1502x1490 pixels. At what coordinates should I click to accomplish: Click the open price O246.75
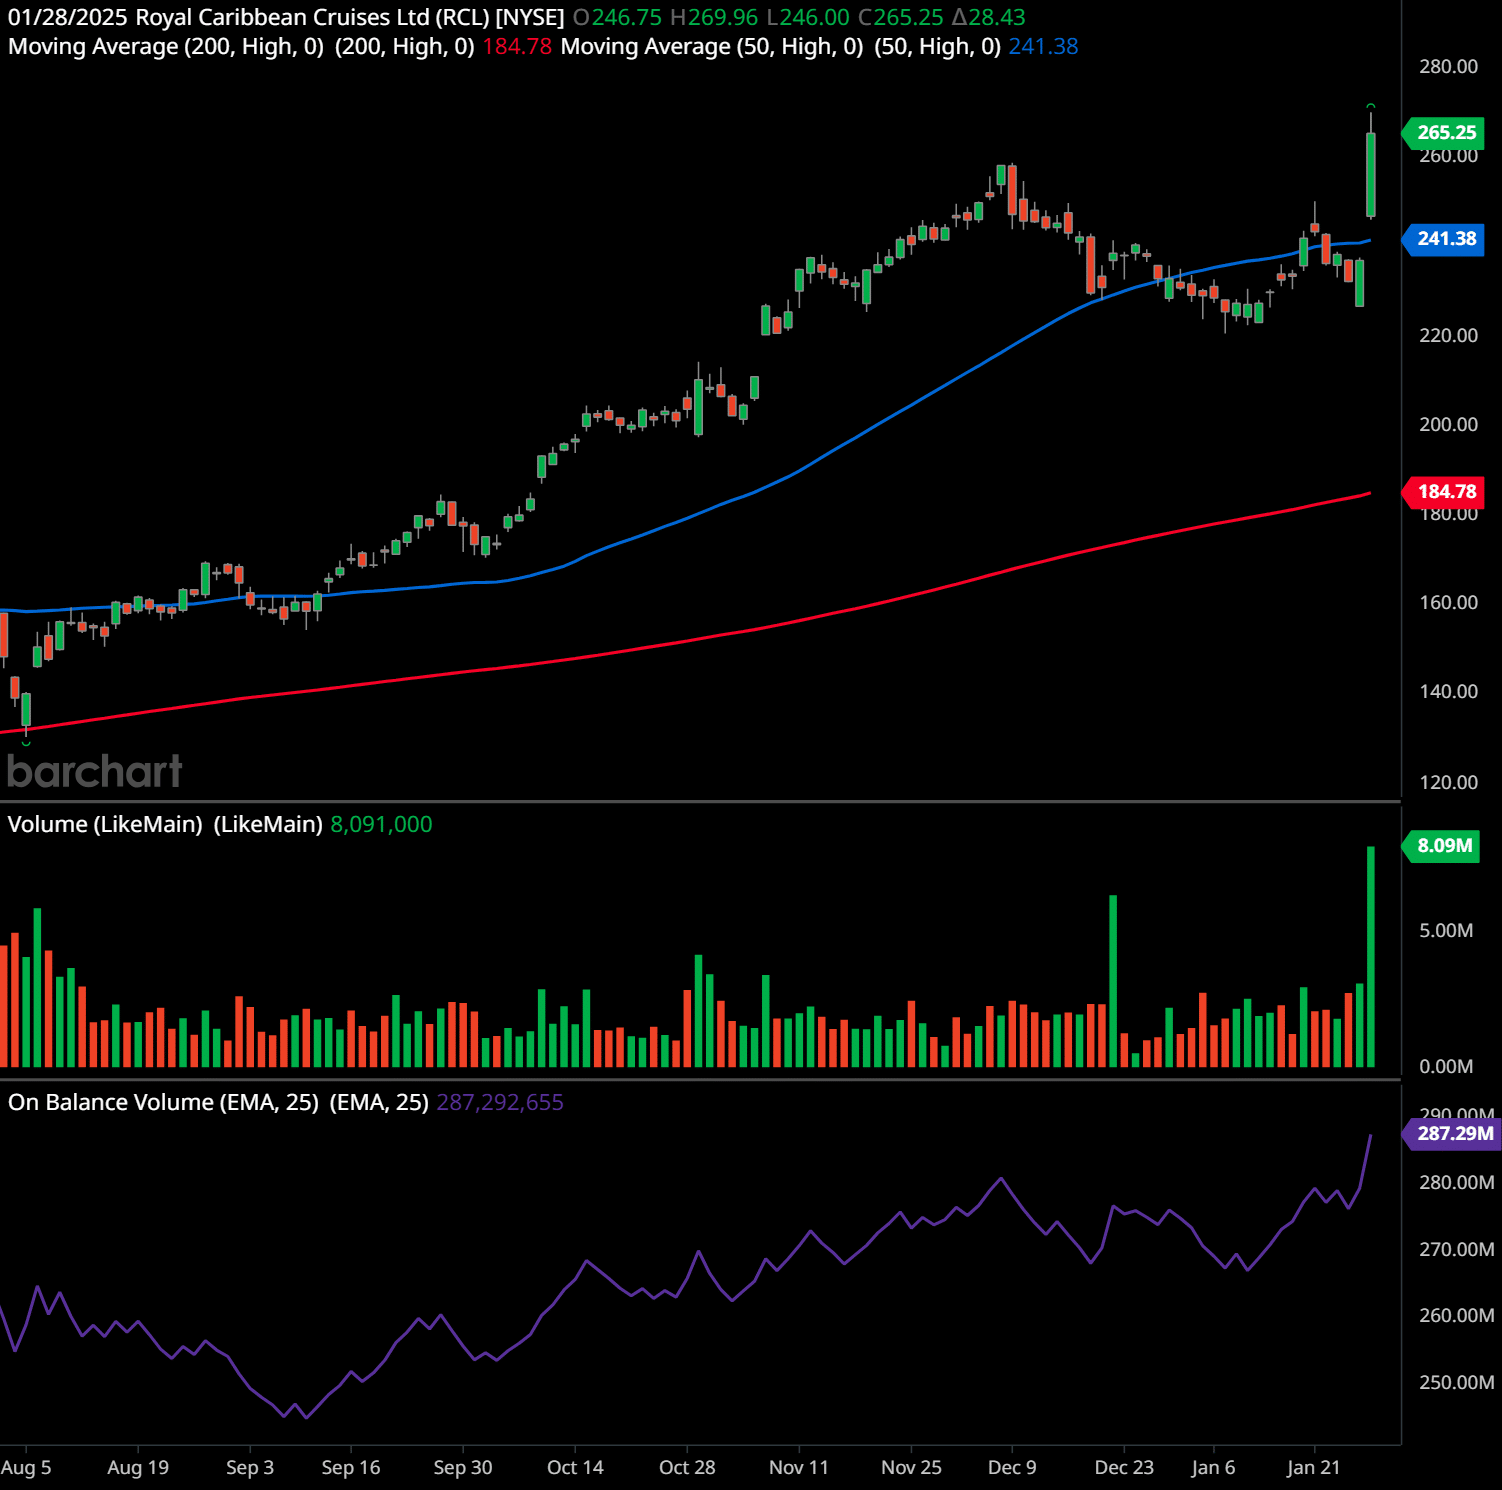point(617,18)
